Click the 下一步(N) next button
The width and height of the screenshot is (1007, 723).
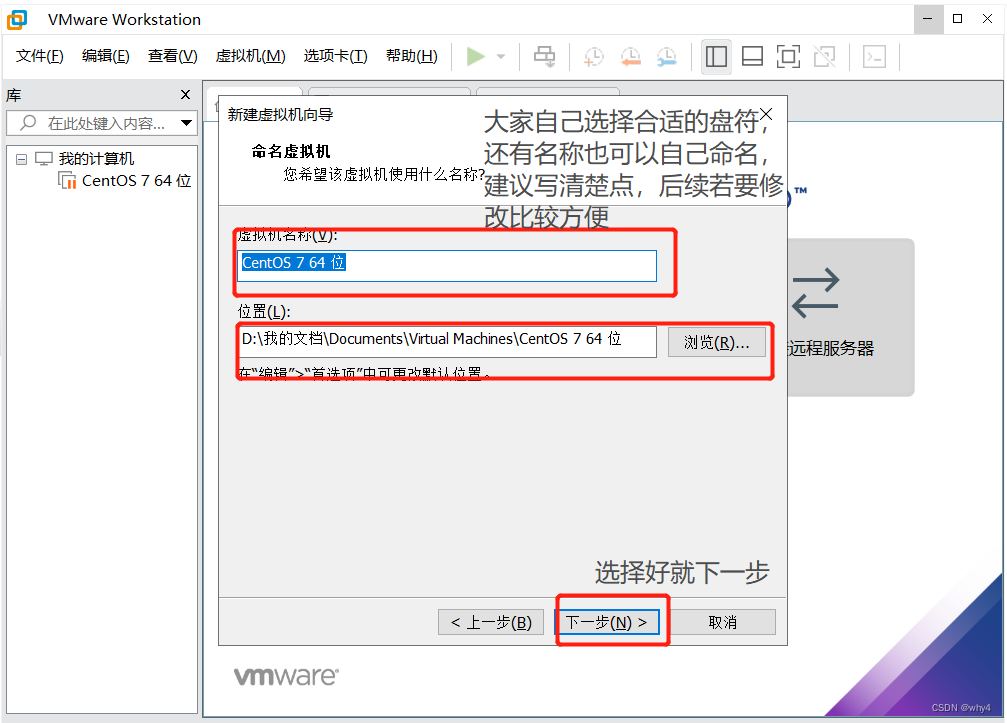[608, 622]
